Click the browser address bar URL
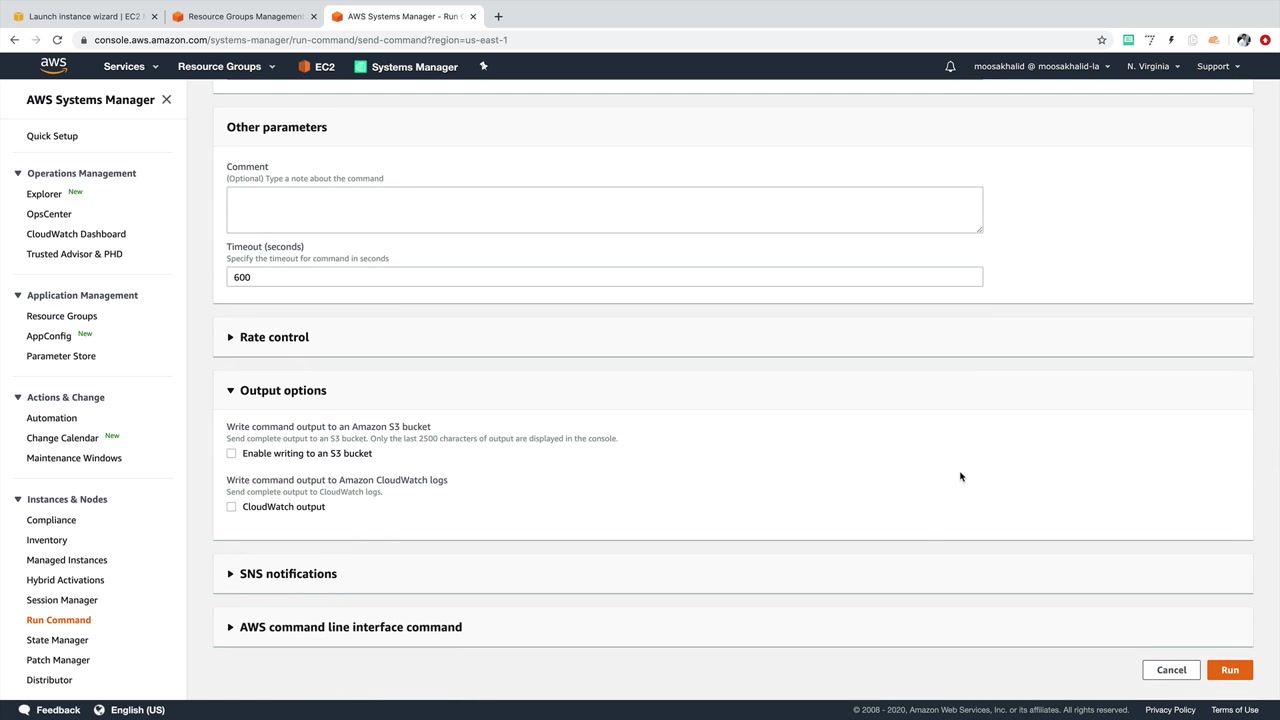The height and width of the screenshot is (720, 1280). (301, 40)
